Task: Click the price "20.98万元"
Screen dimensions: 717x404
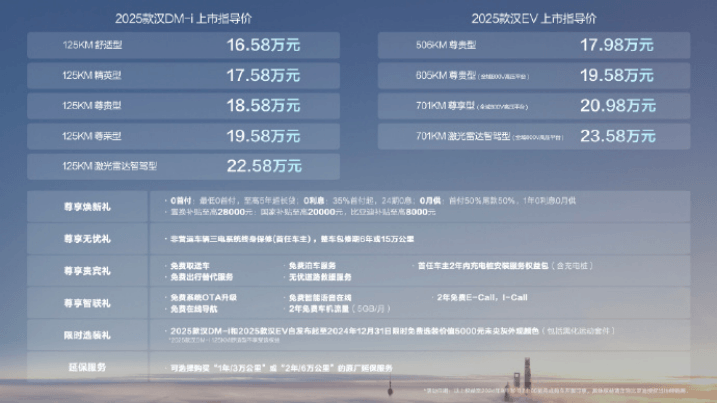Action: 618,106
